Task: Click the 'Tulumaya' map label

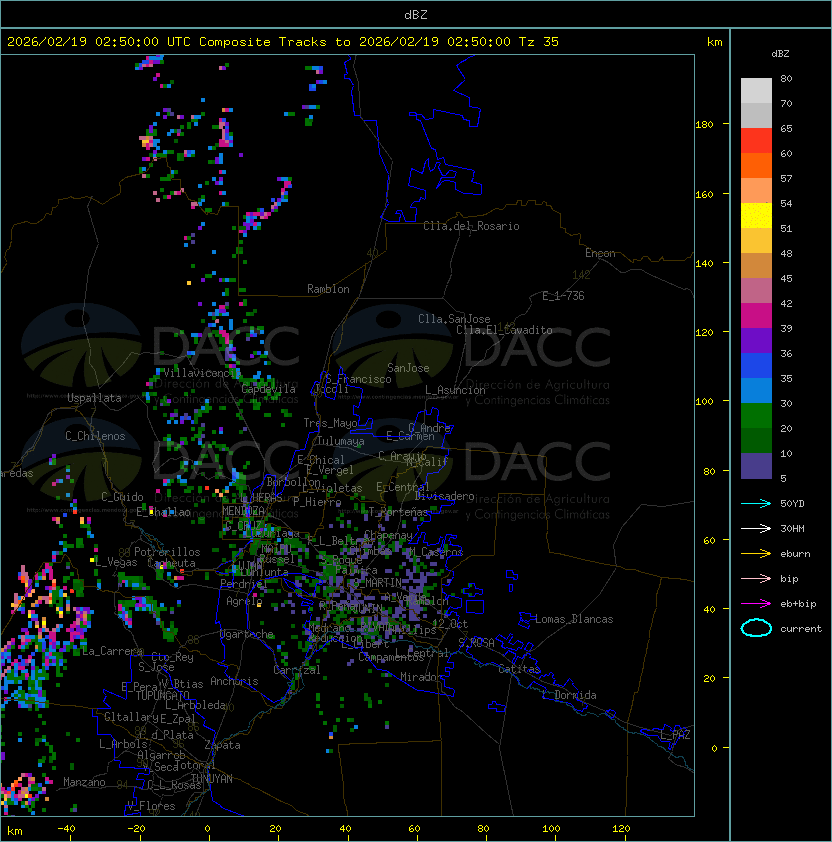Action: 341,441
